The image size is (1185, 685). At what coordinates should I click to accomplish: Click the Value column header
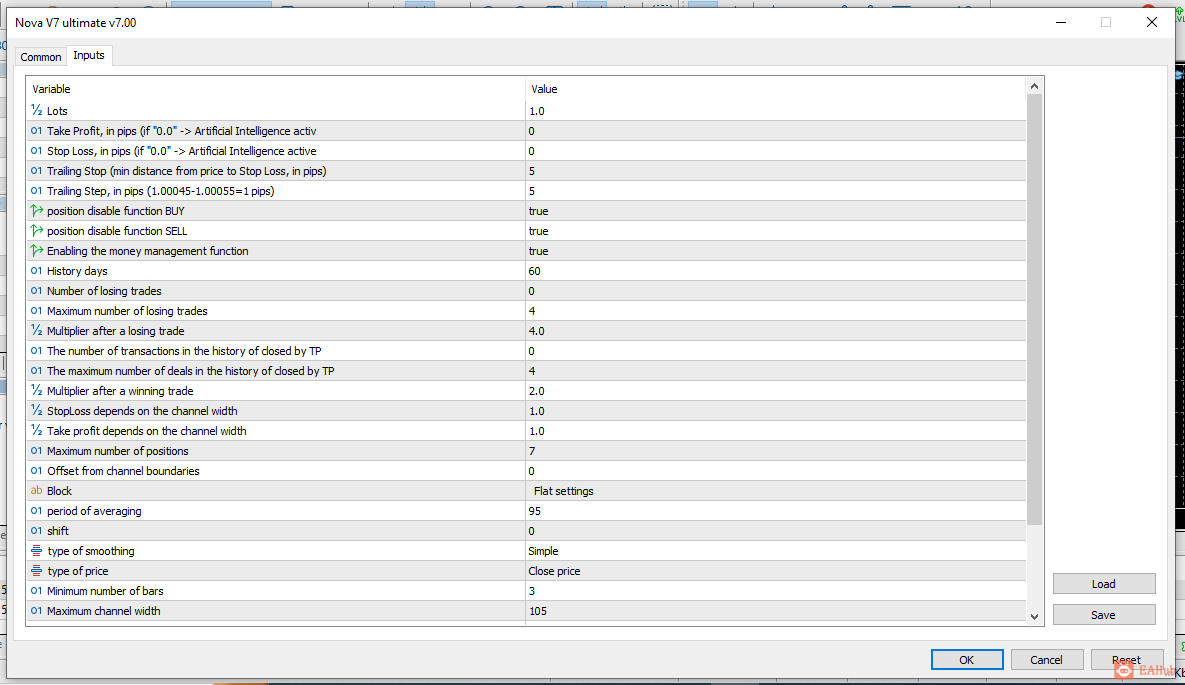click(x=775, y=88)
